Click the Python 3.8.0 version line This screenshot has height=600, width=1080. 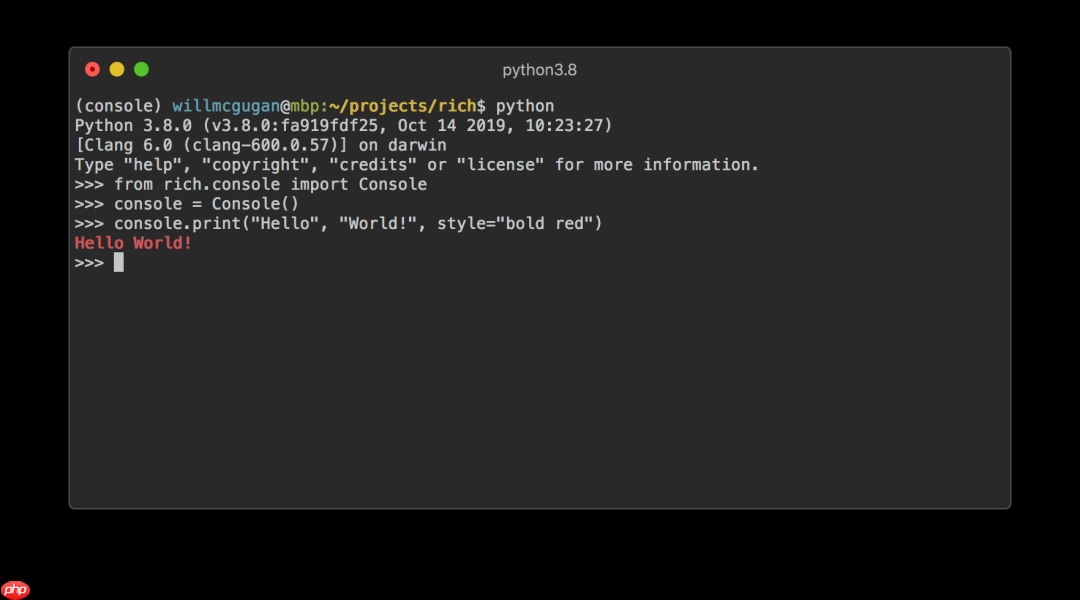click(x=343, y=126)
